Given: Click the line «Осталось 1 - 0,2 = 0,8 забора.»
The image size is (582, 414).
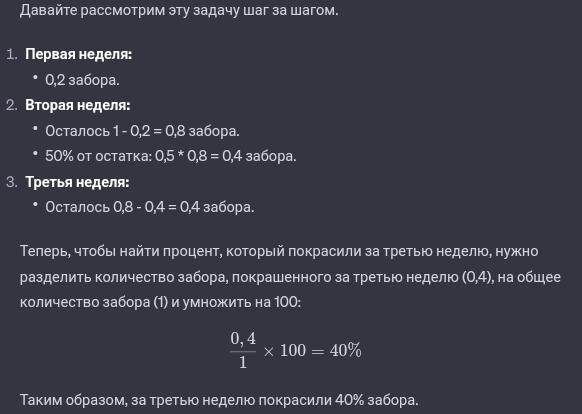Looking at the screenshot, I should 143,131.
